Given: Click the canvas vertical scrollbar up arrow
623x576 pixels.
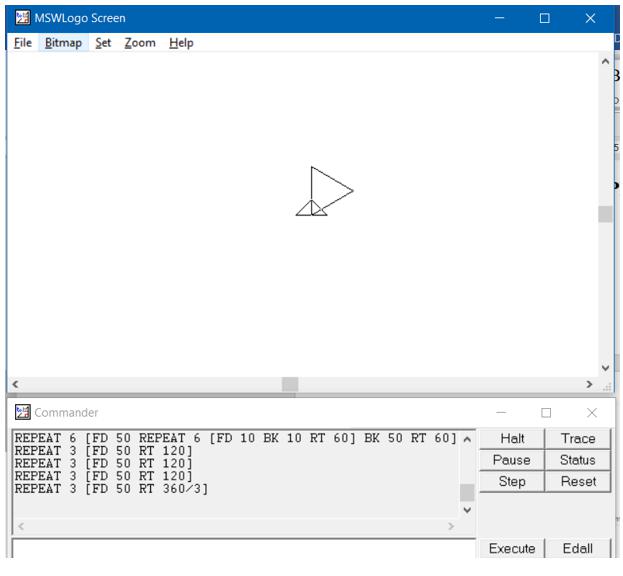Looking at the screenshot, I should (605, 63).
